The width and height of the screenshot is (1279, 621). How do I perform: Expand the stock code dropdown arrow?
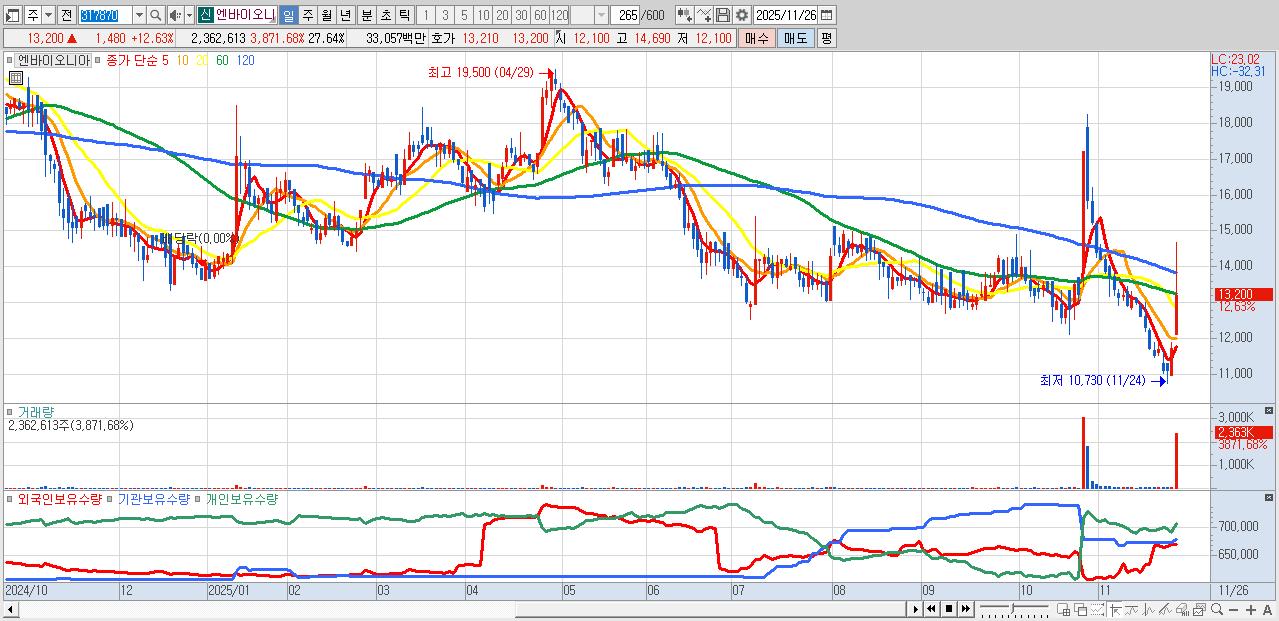(139, 15)
